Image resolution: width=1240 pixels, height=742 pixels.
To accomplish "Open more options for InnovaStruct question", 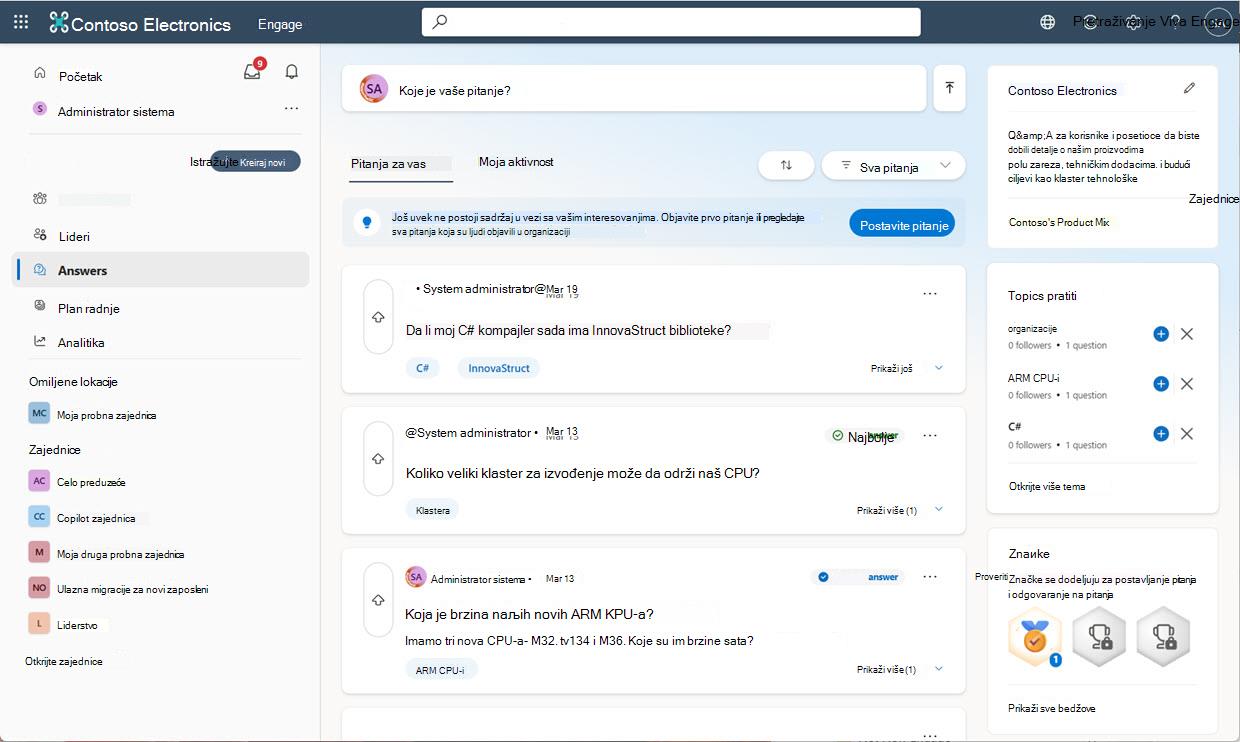I will 930,293.
